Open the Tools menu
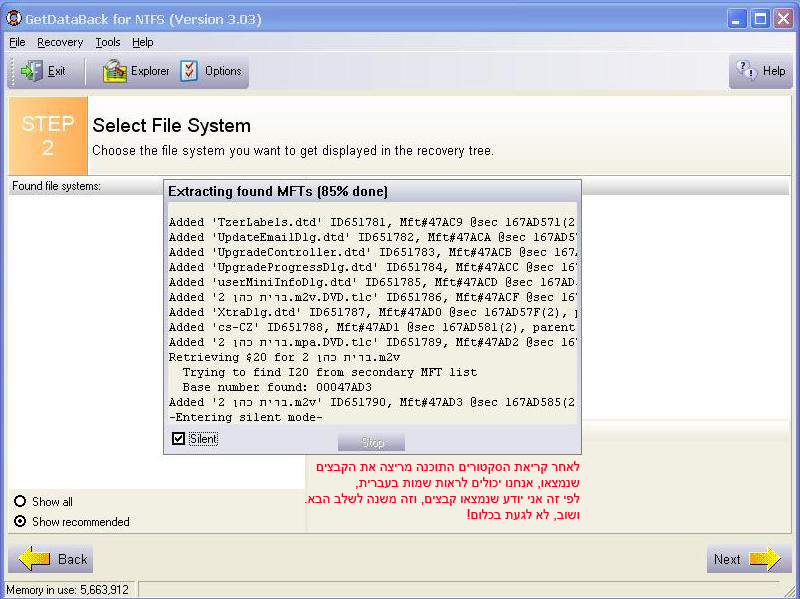 point(108,42)
